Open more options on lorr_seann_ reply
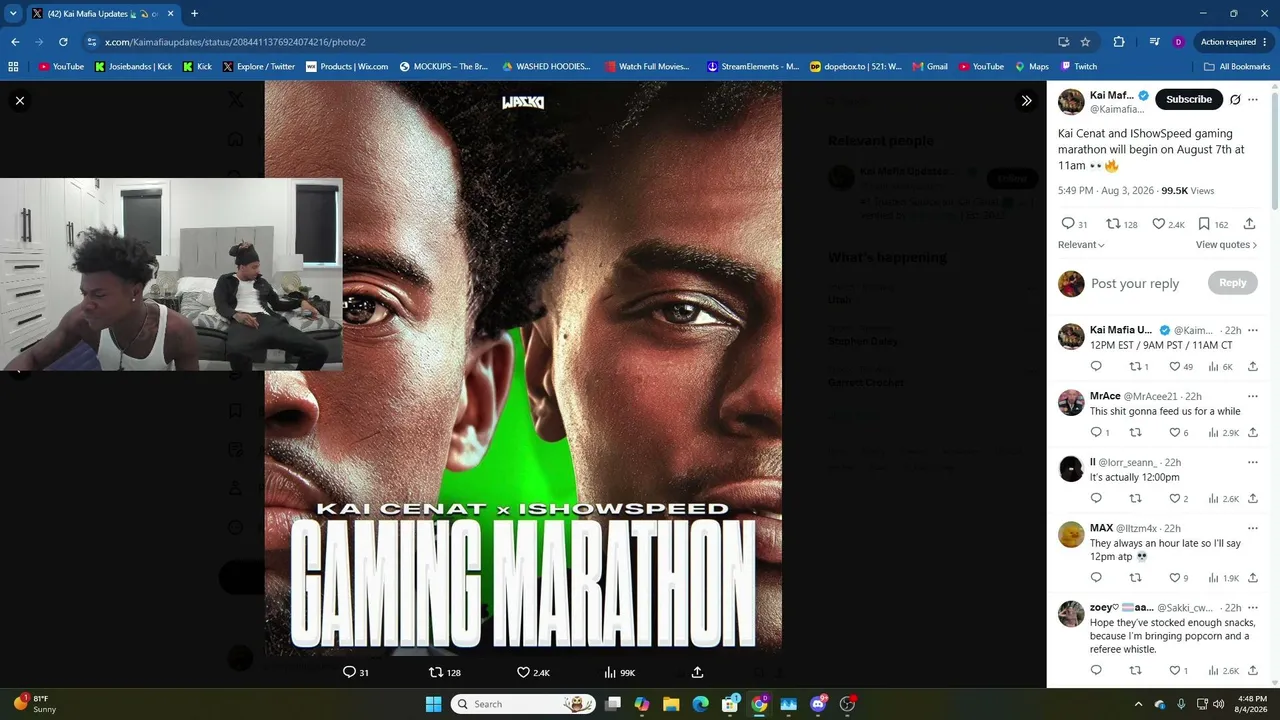 coord(1252,463)
